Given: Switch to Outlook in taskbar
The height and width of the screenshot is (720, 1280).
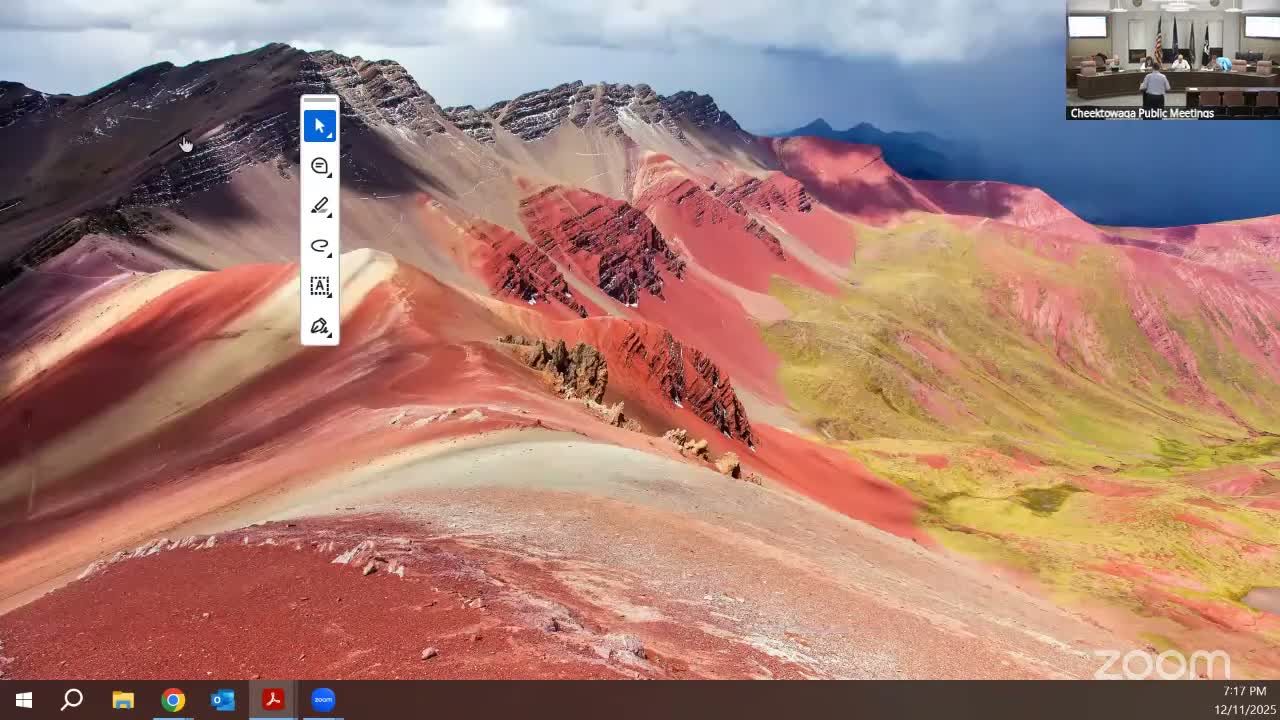Looking at the screenshot, I should (x=223, y=700).
